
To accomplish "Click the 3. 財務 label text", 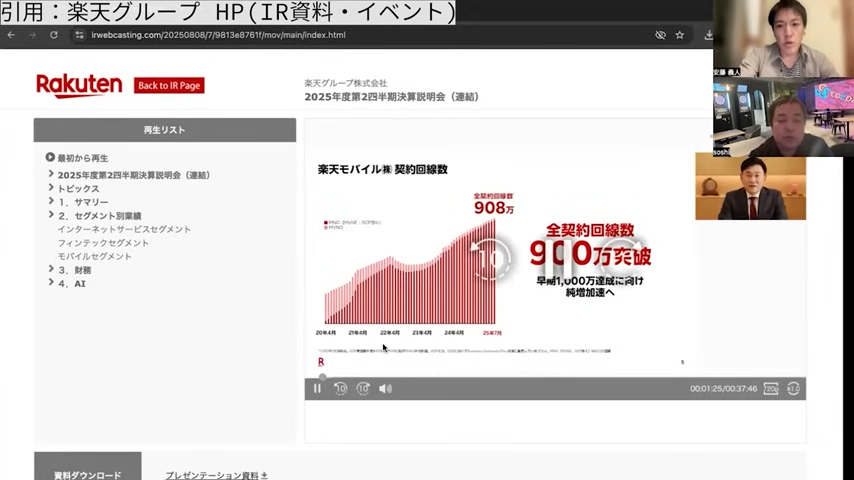I will click(75, 270).
